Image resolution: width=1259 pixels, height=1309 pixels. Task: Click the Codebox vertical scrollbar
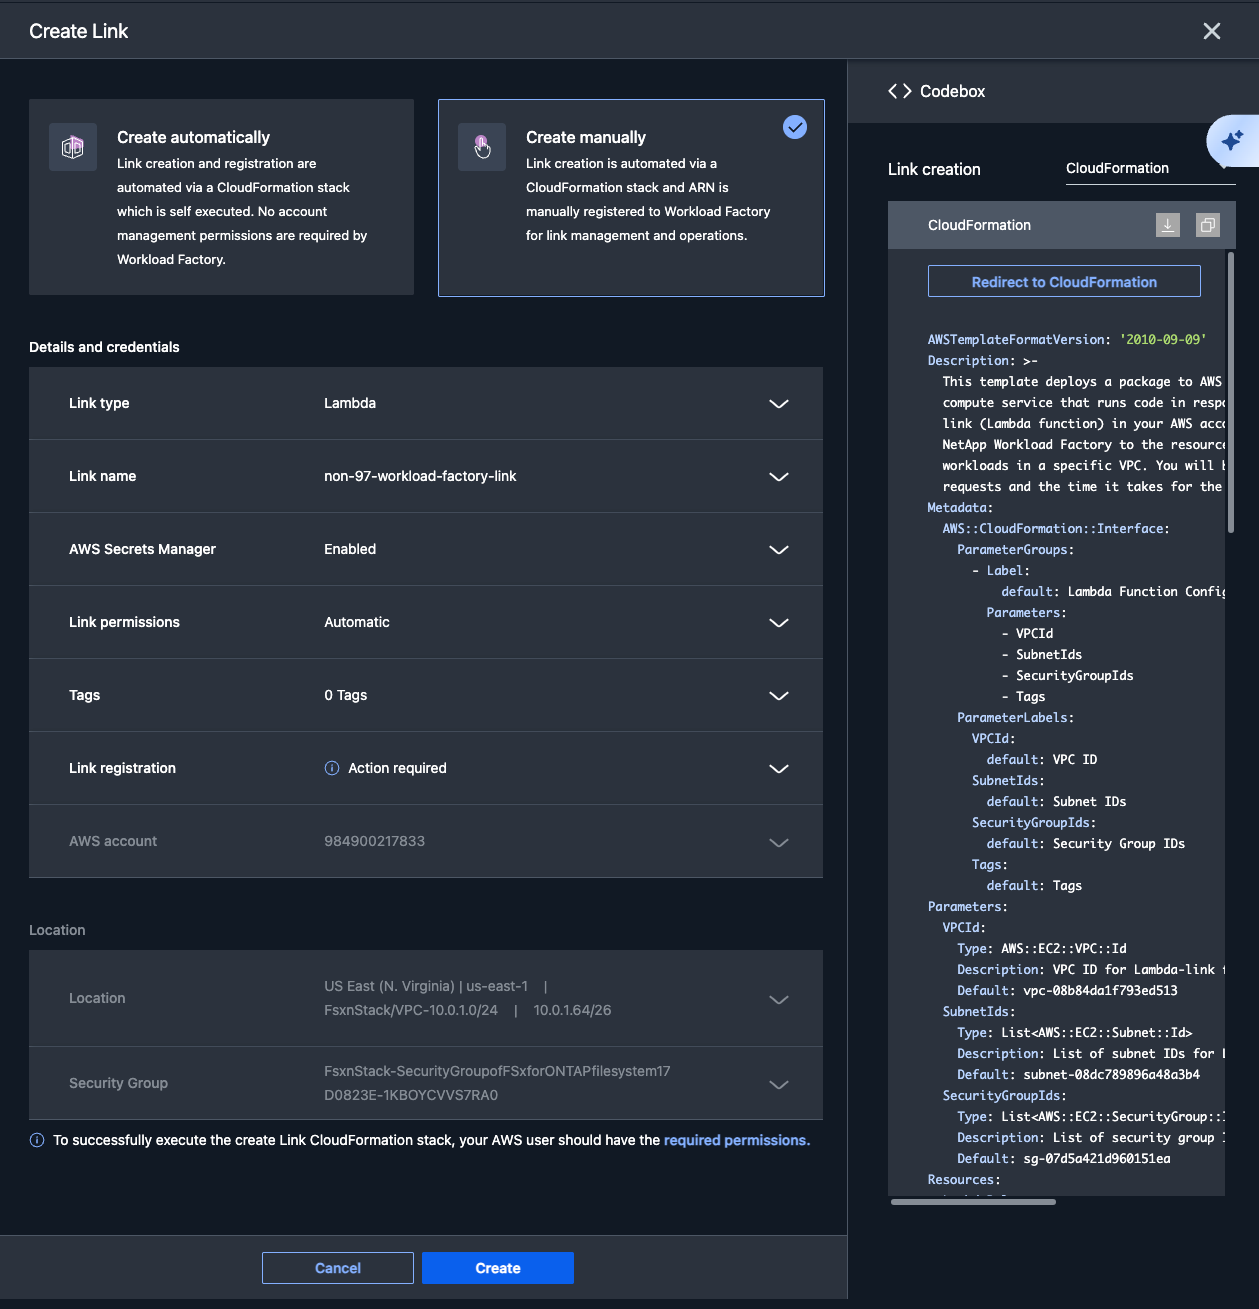1230,392
